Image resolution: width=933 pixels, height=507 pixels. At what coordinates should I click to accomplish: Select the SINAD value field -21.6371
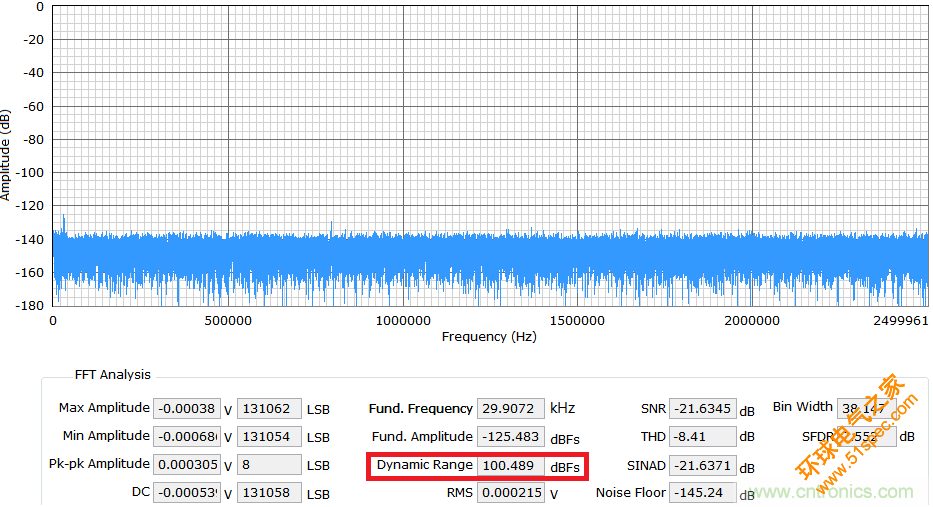[703, 465]
